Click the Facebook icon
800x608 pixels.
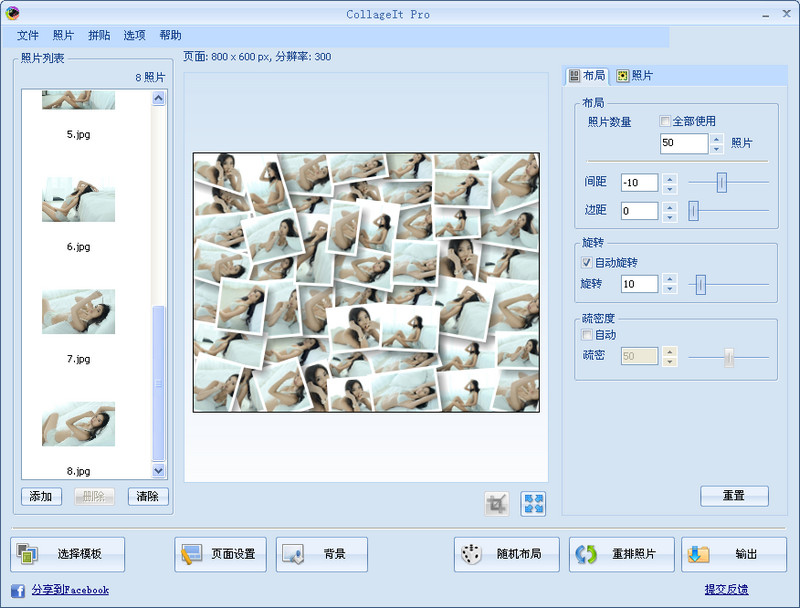18,591
